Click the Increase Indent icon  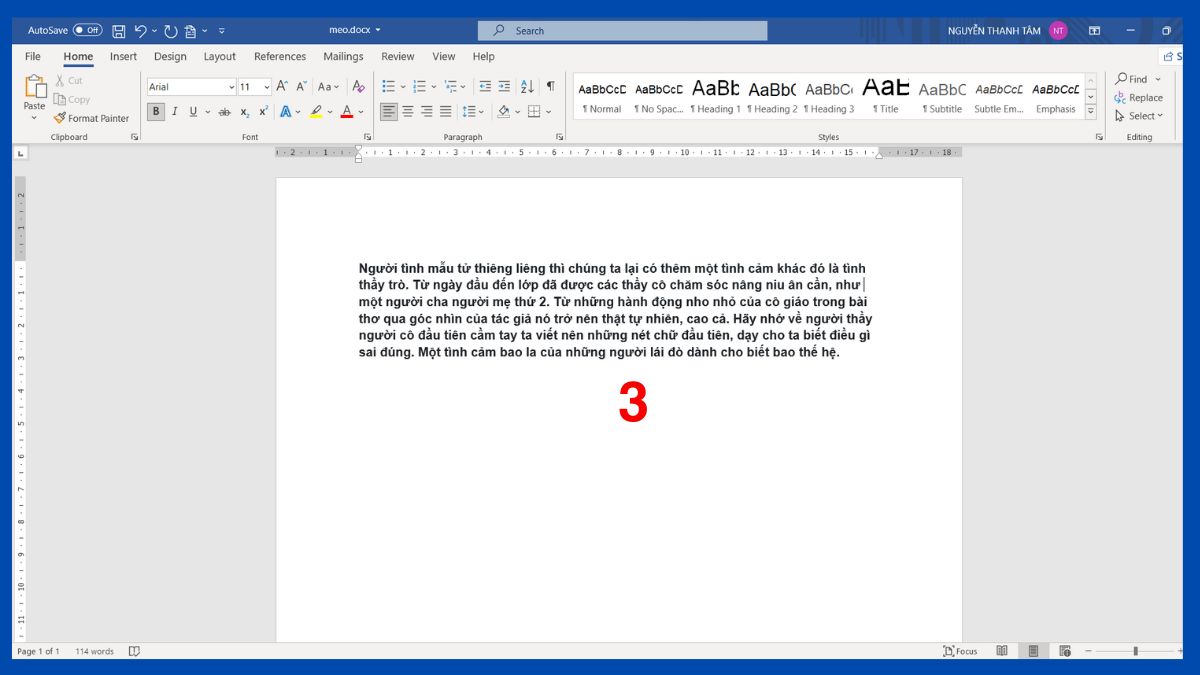(504, 87)
